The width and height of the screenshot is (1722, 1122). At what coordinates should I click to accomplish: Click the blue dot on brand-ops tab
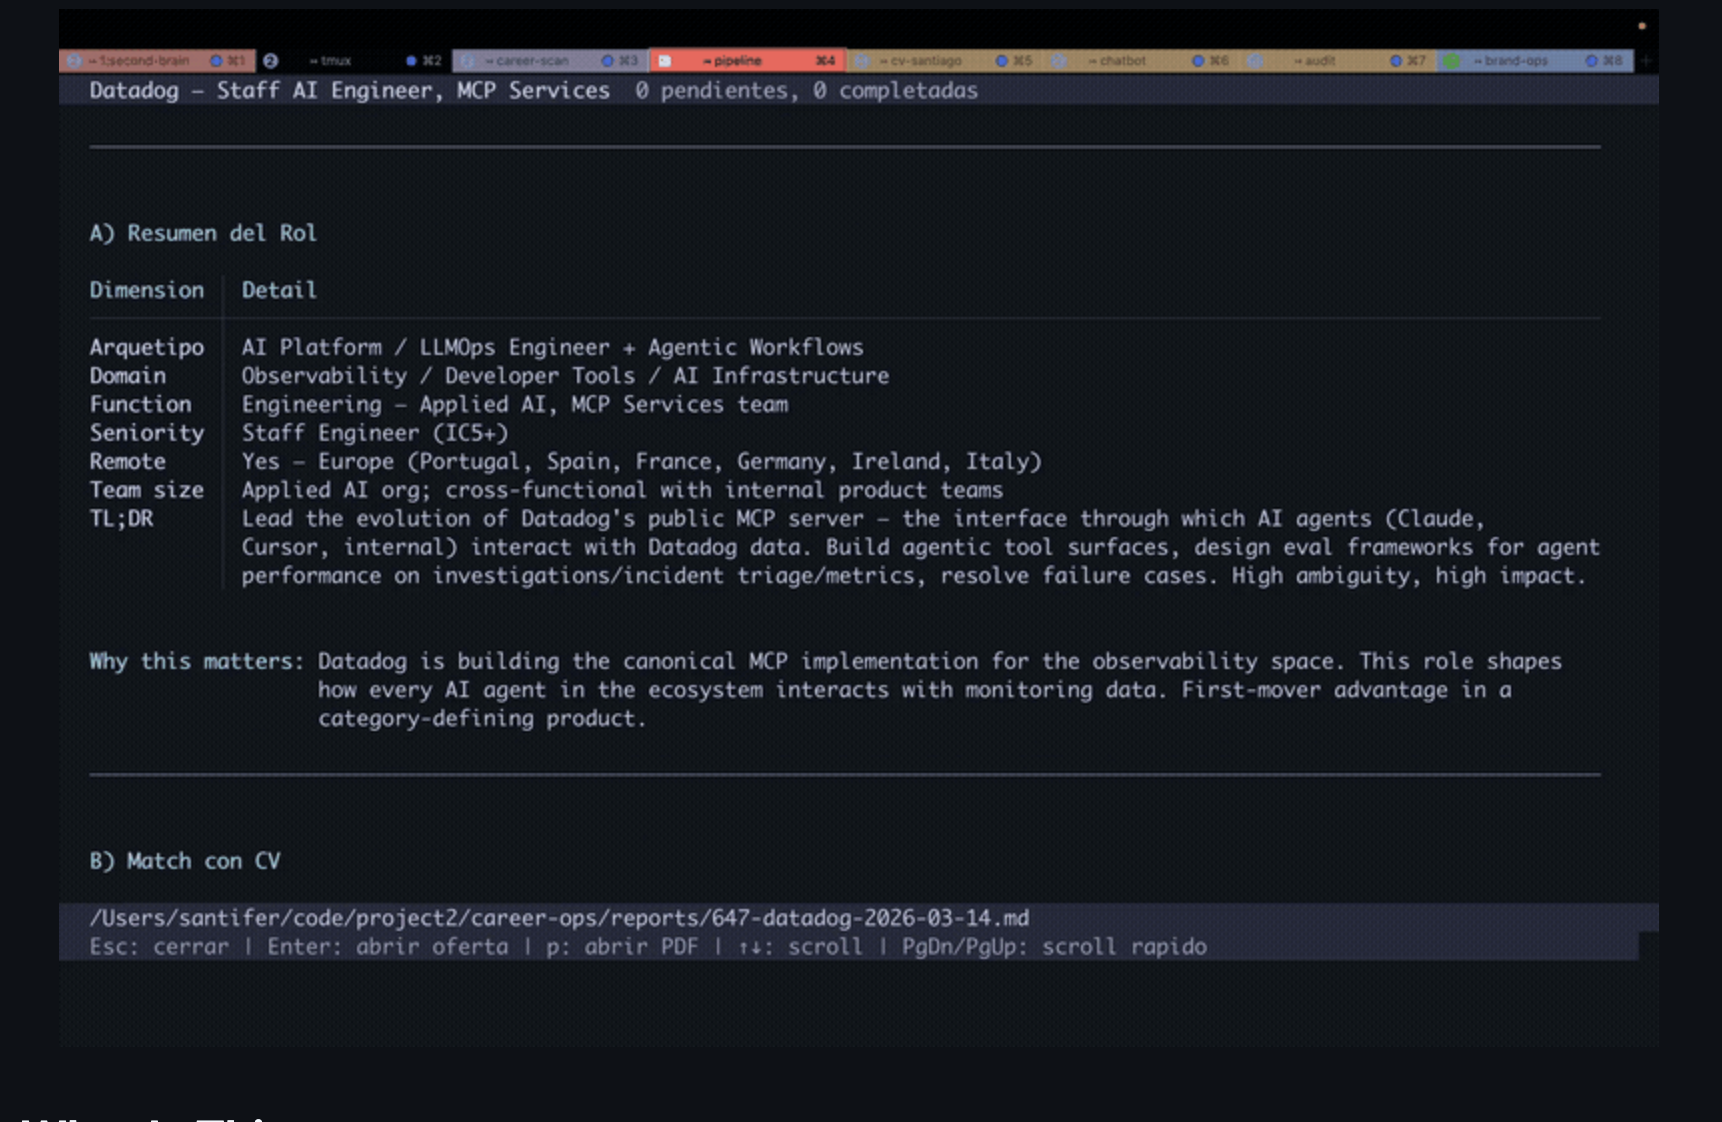coord(1591,61)
